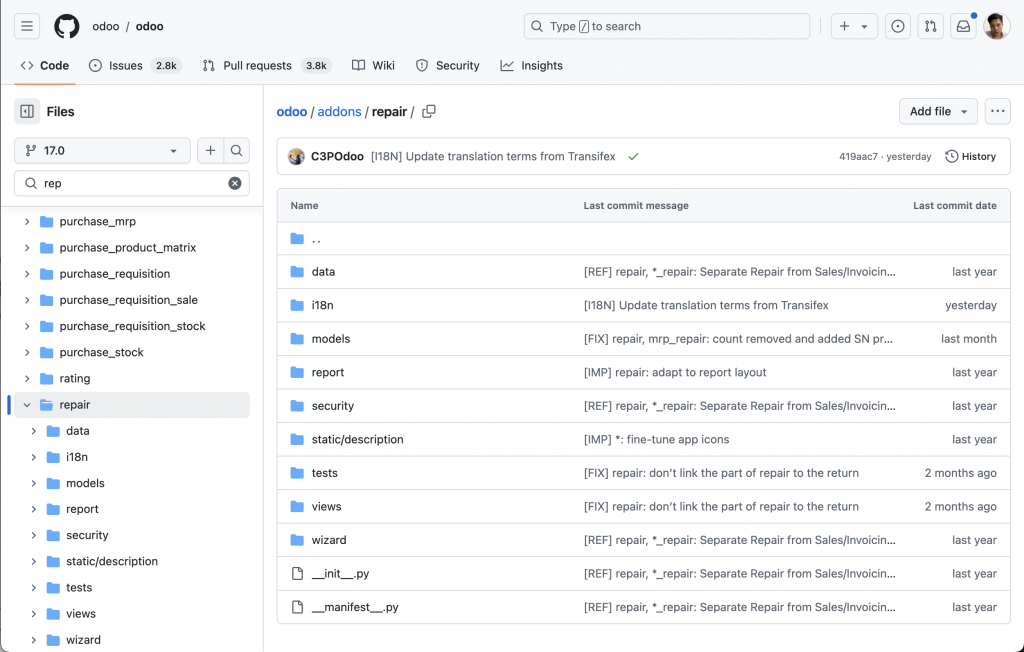The image size is (1024, 652).
Task: Open the Wiki tab
Action: 374,65
